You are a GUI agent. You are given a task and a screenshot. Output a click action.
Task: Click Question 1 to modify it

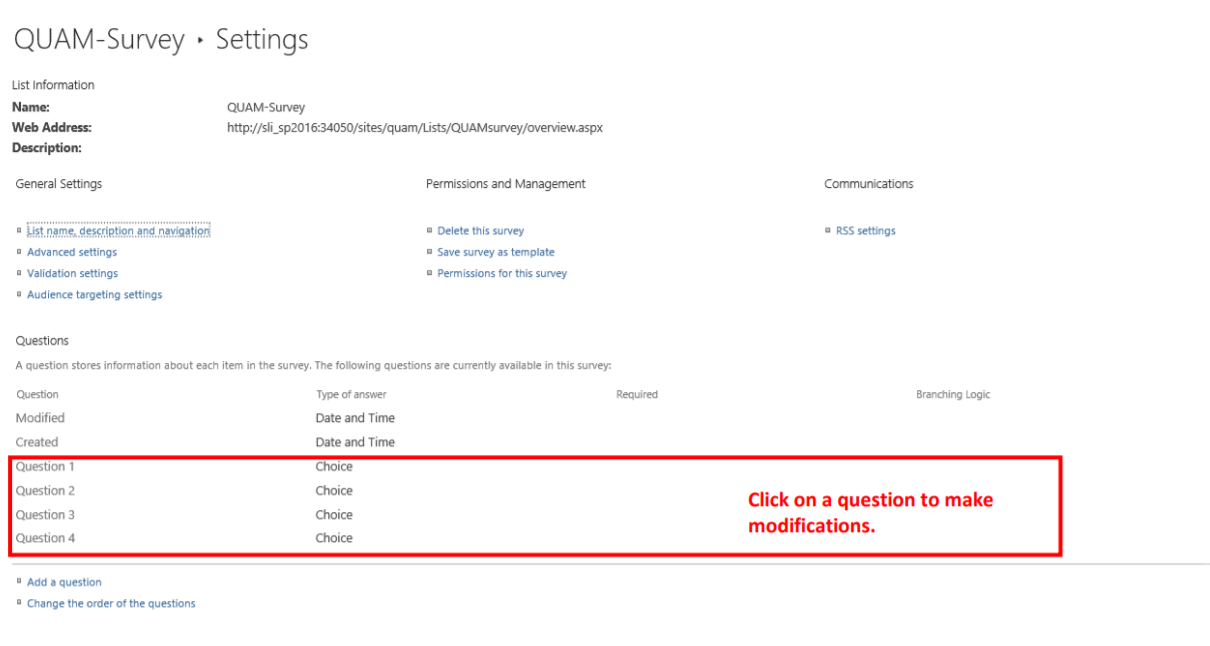click(x=45, y=467)
